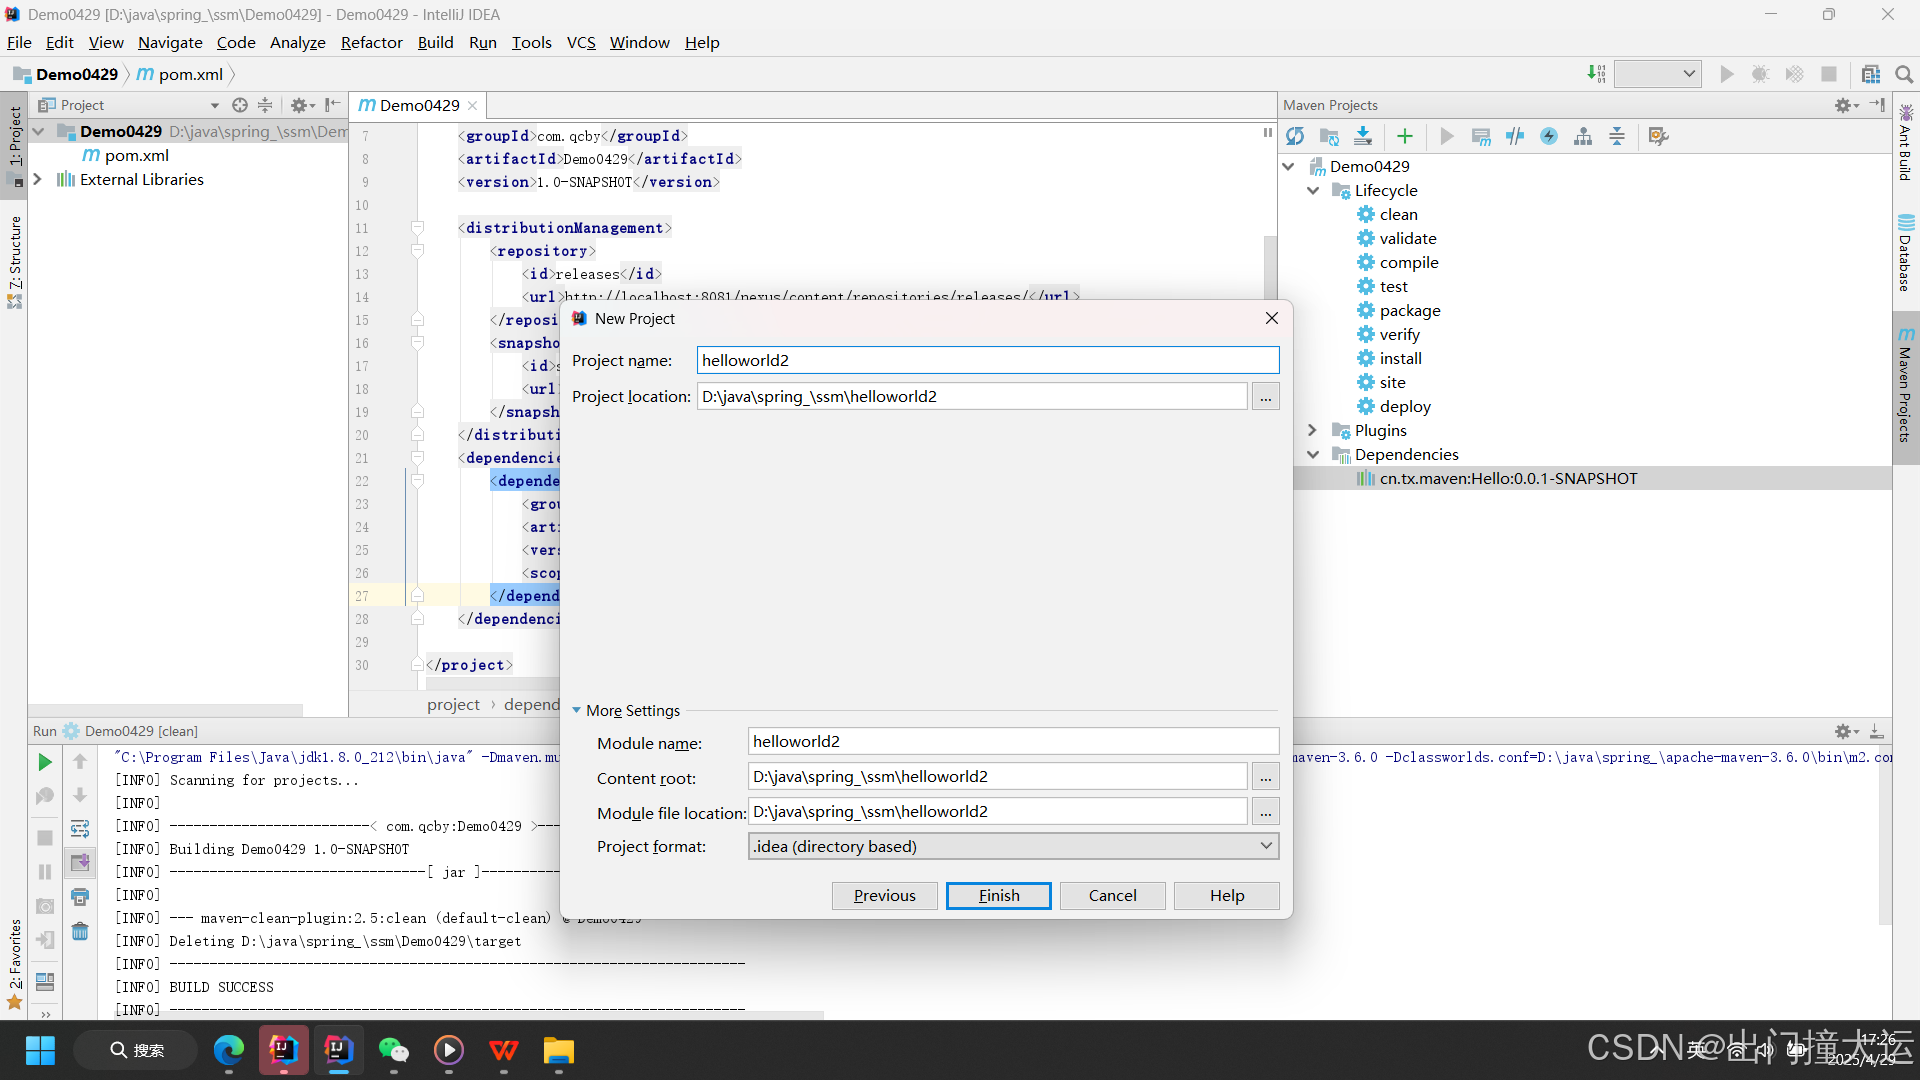
Task: Click the editor vertical scrollbar
Action: (x=1270, y=265)
